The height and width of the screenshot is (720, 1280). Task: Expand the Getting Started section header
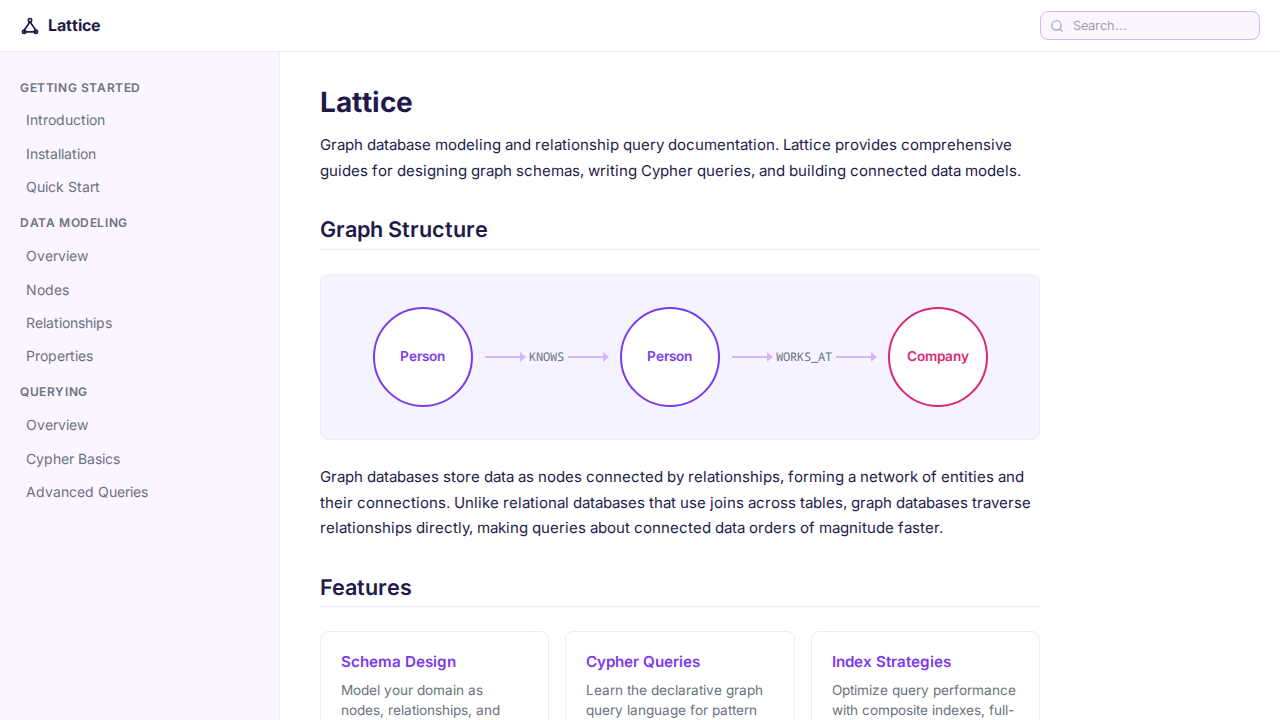[x=80, y=88]
